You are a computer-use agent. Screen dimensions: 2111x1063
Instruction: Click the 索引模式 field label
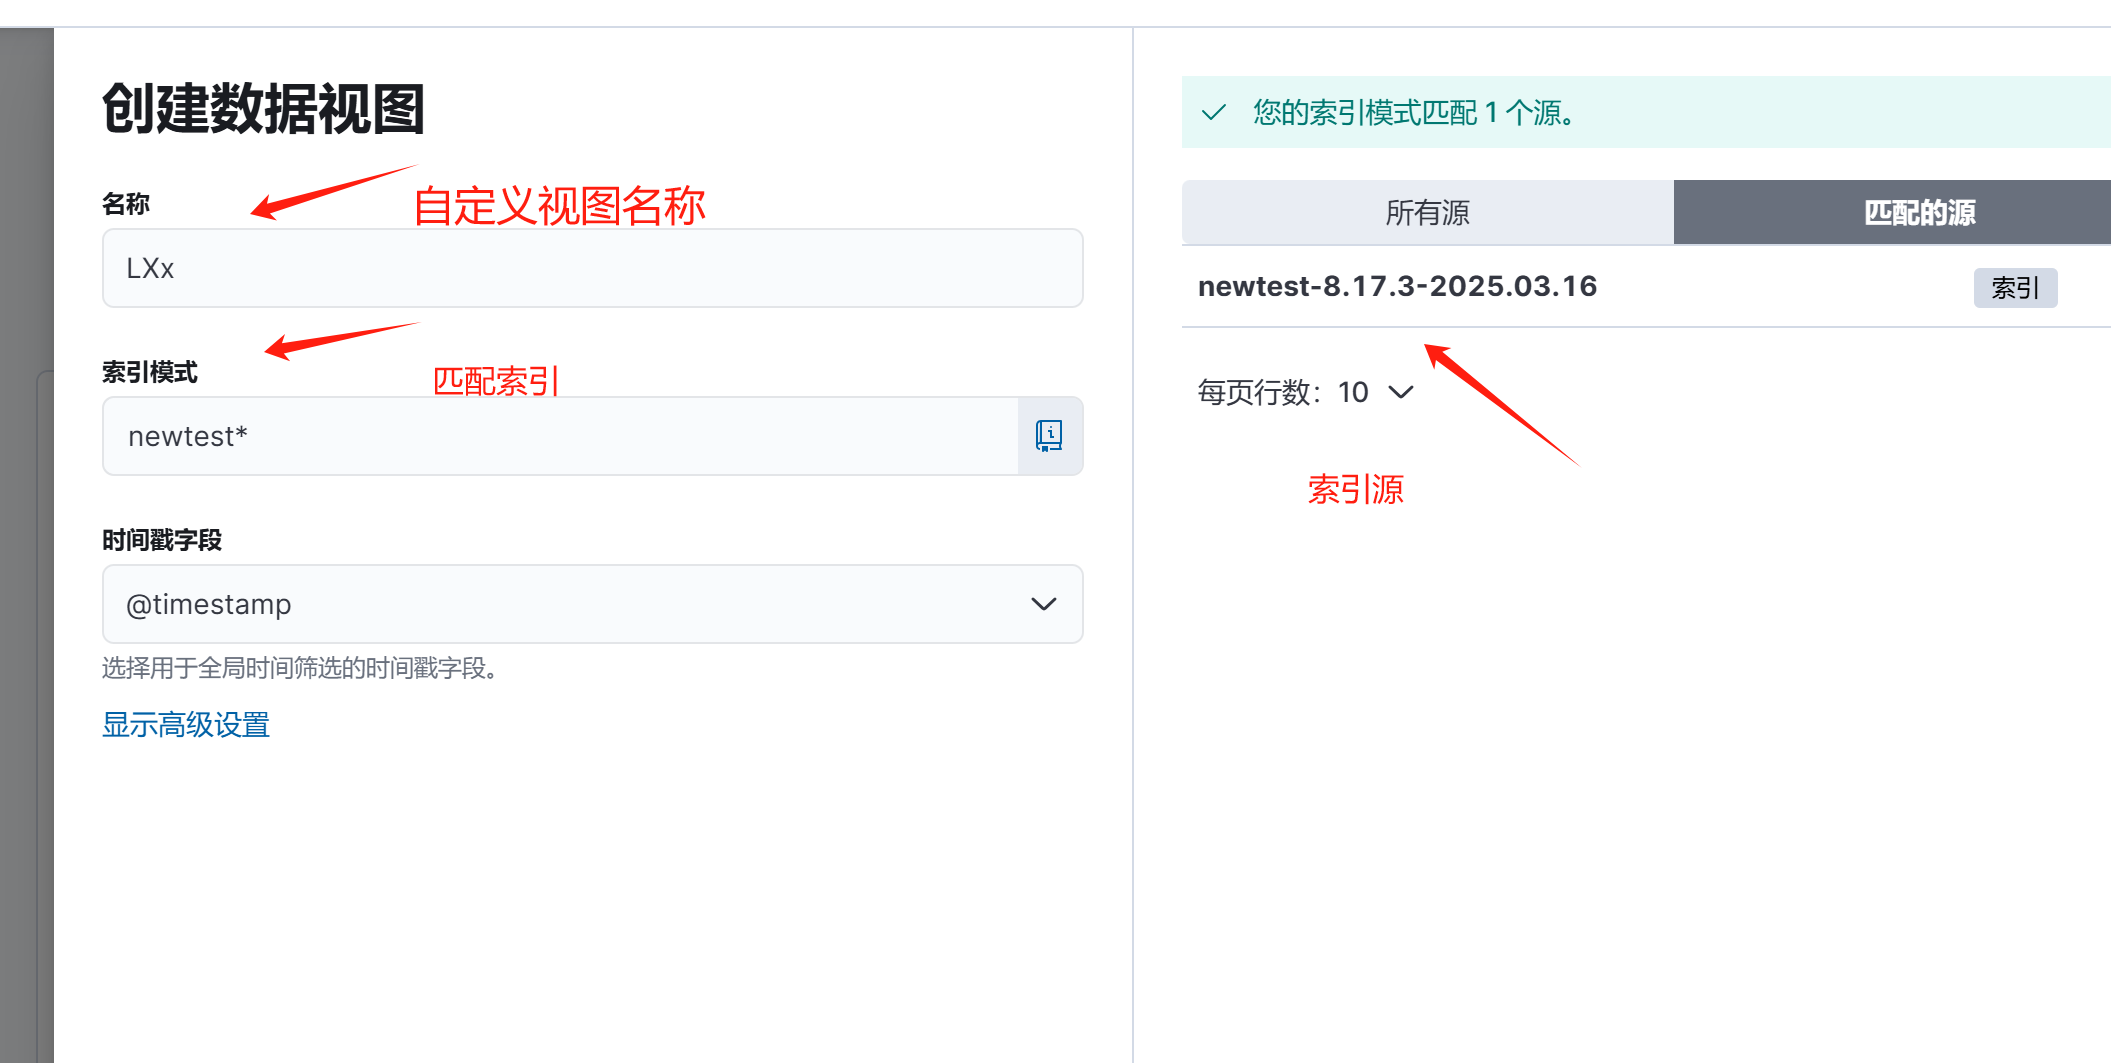[x=150, y=372]
